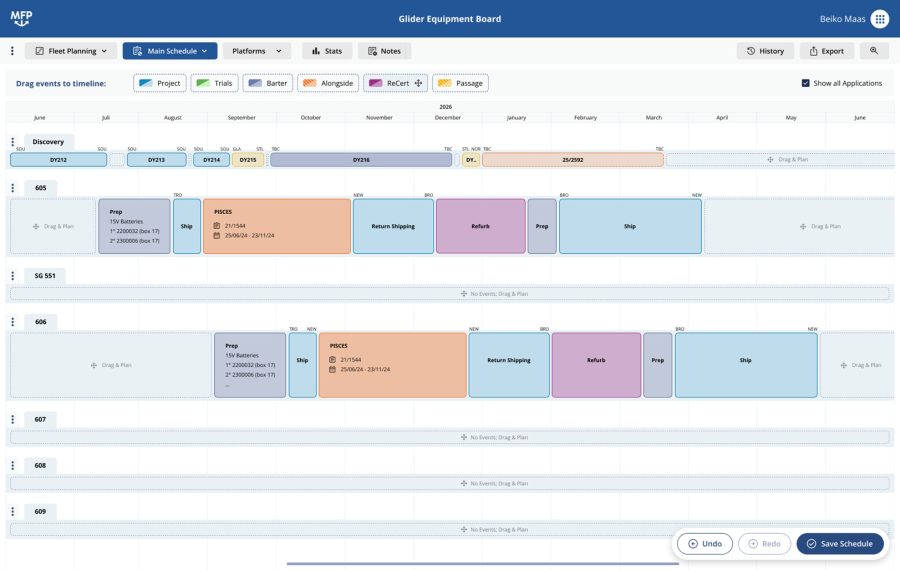Open the row menu for Discovery

[x=12, y=142]
